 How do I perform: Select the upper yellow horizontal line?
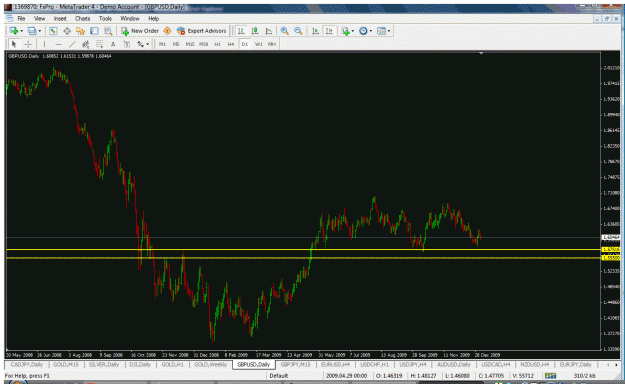[x=303, y=250]
